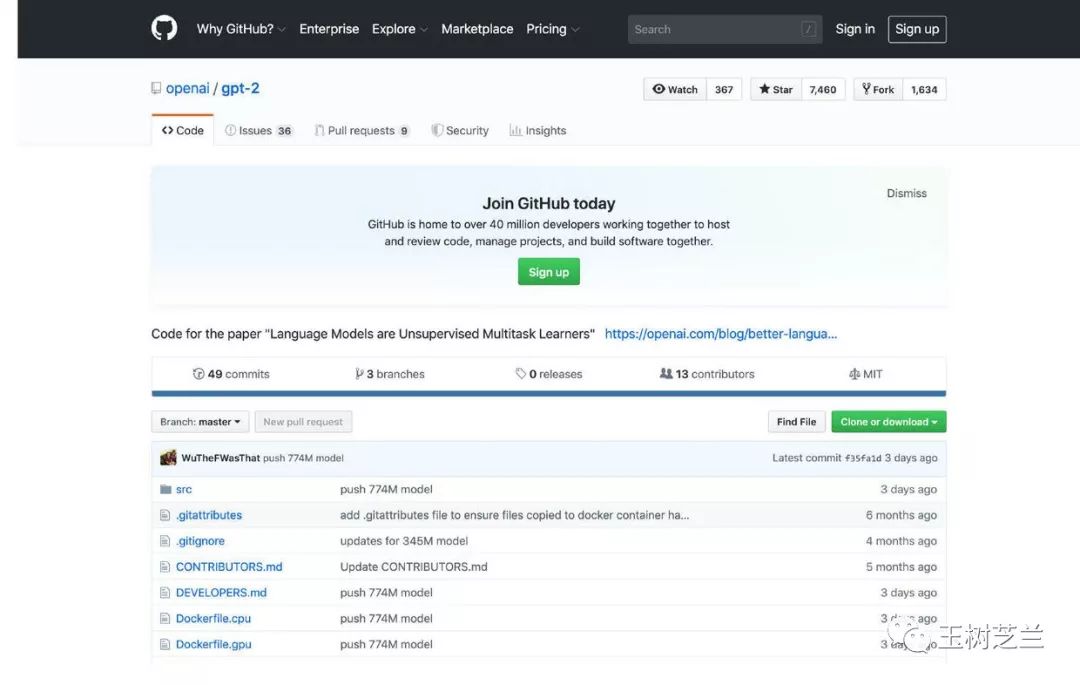Open the Clone or download dropdown
The height and width of the screenshot is (685, 1080).
click(x=889, y=421)
